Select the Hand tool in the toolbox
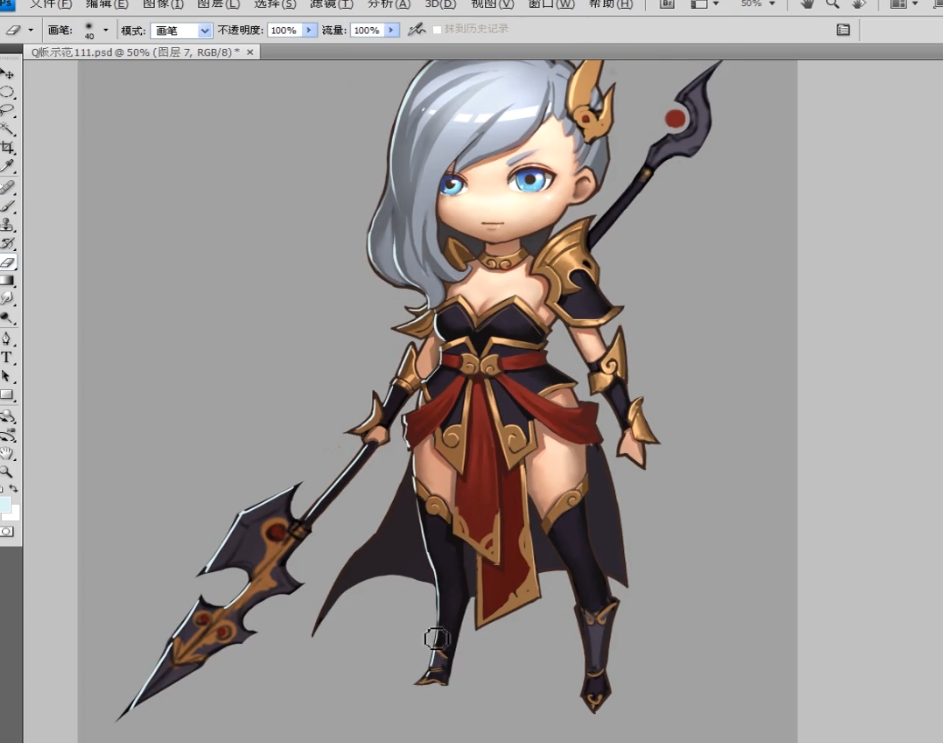 (7, 453)
